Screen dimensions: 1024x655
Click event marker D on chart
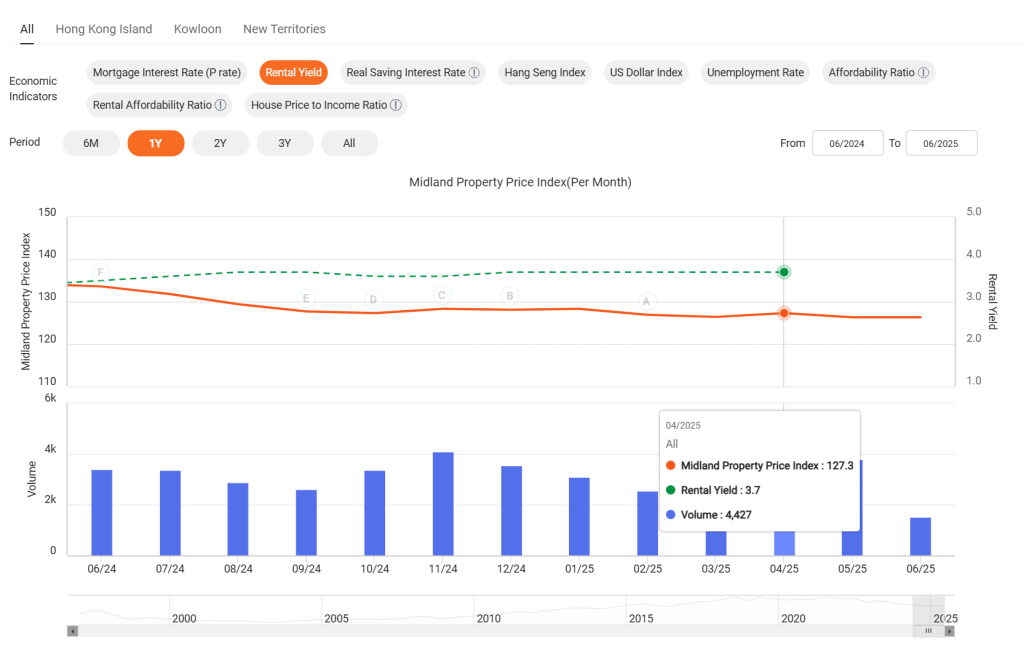[373, 300]
